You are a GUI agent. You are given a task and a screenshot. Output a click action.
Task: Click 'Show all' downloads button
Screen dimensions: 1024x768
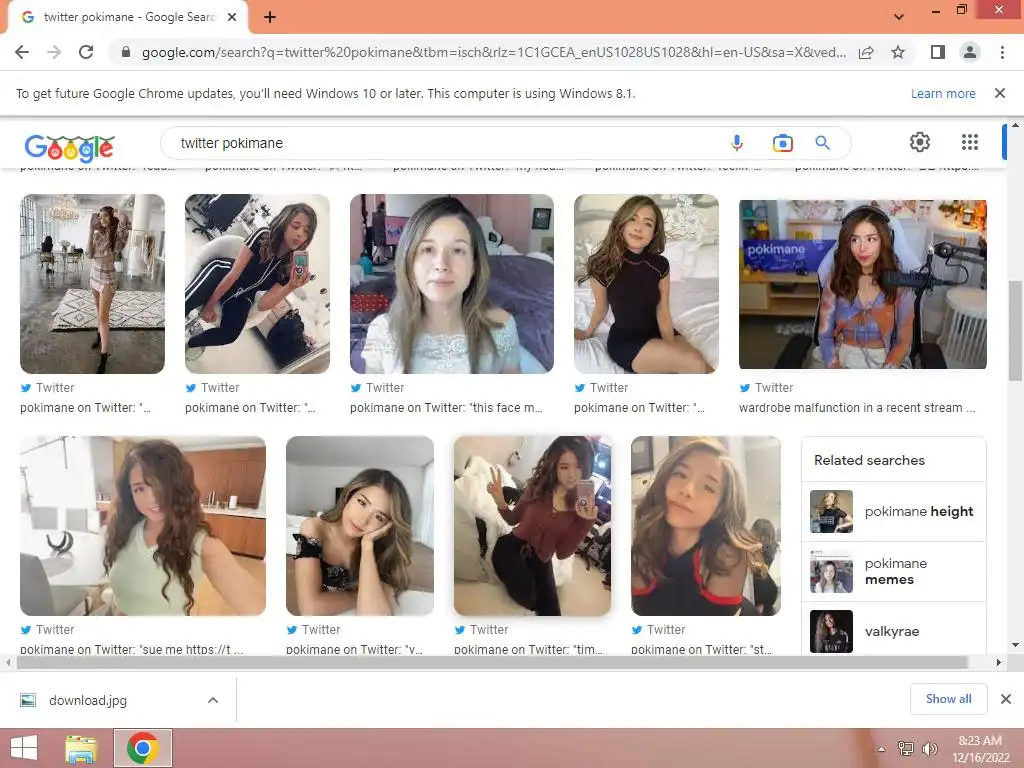click(x=948, y=699)
